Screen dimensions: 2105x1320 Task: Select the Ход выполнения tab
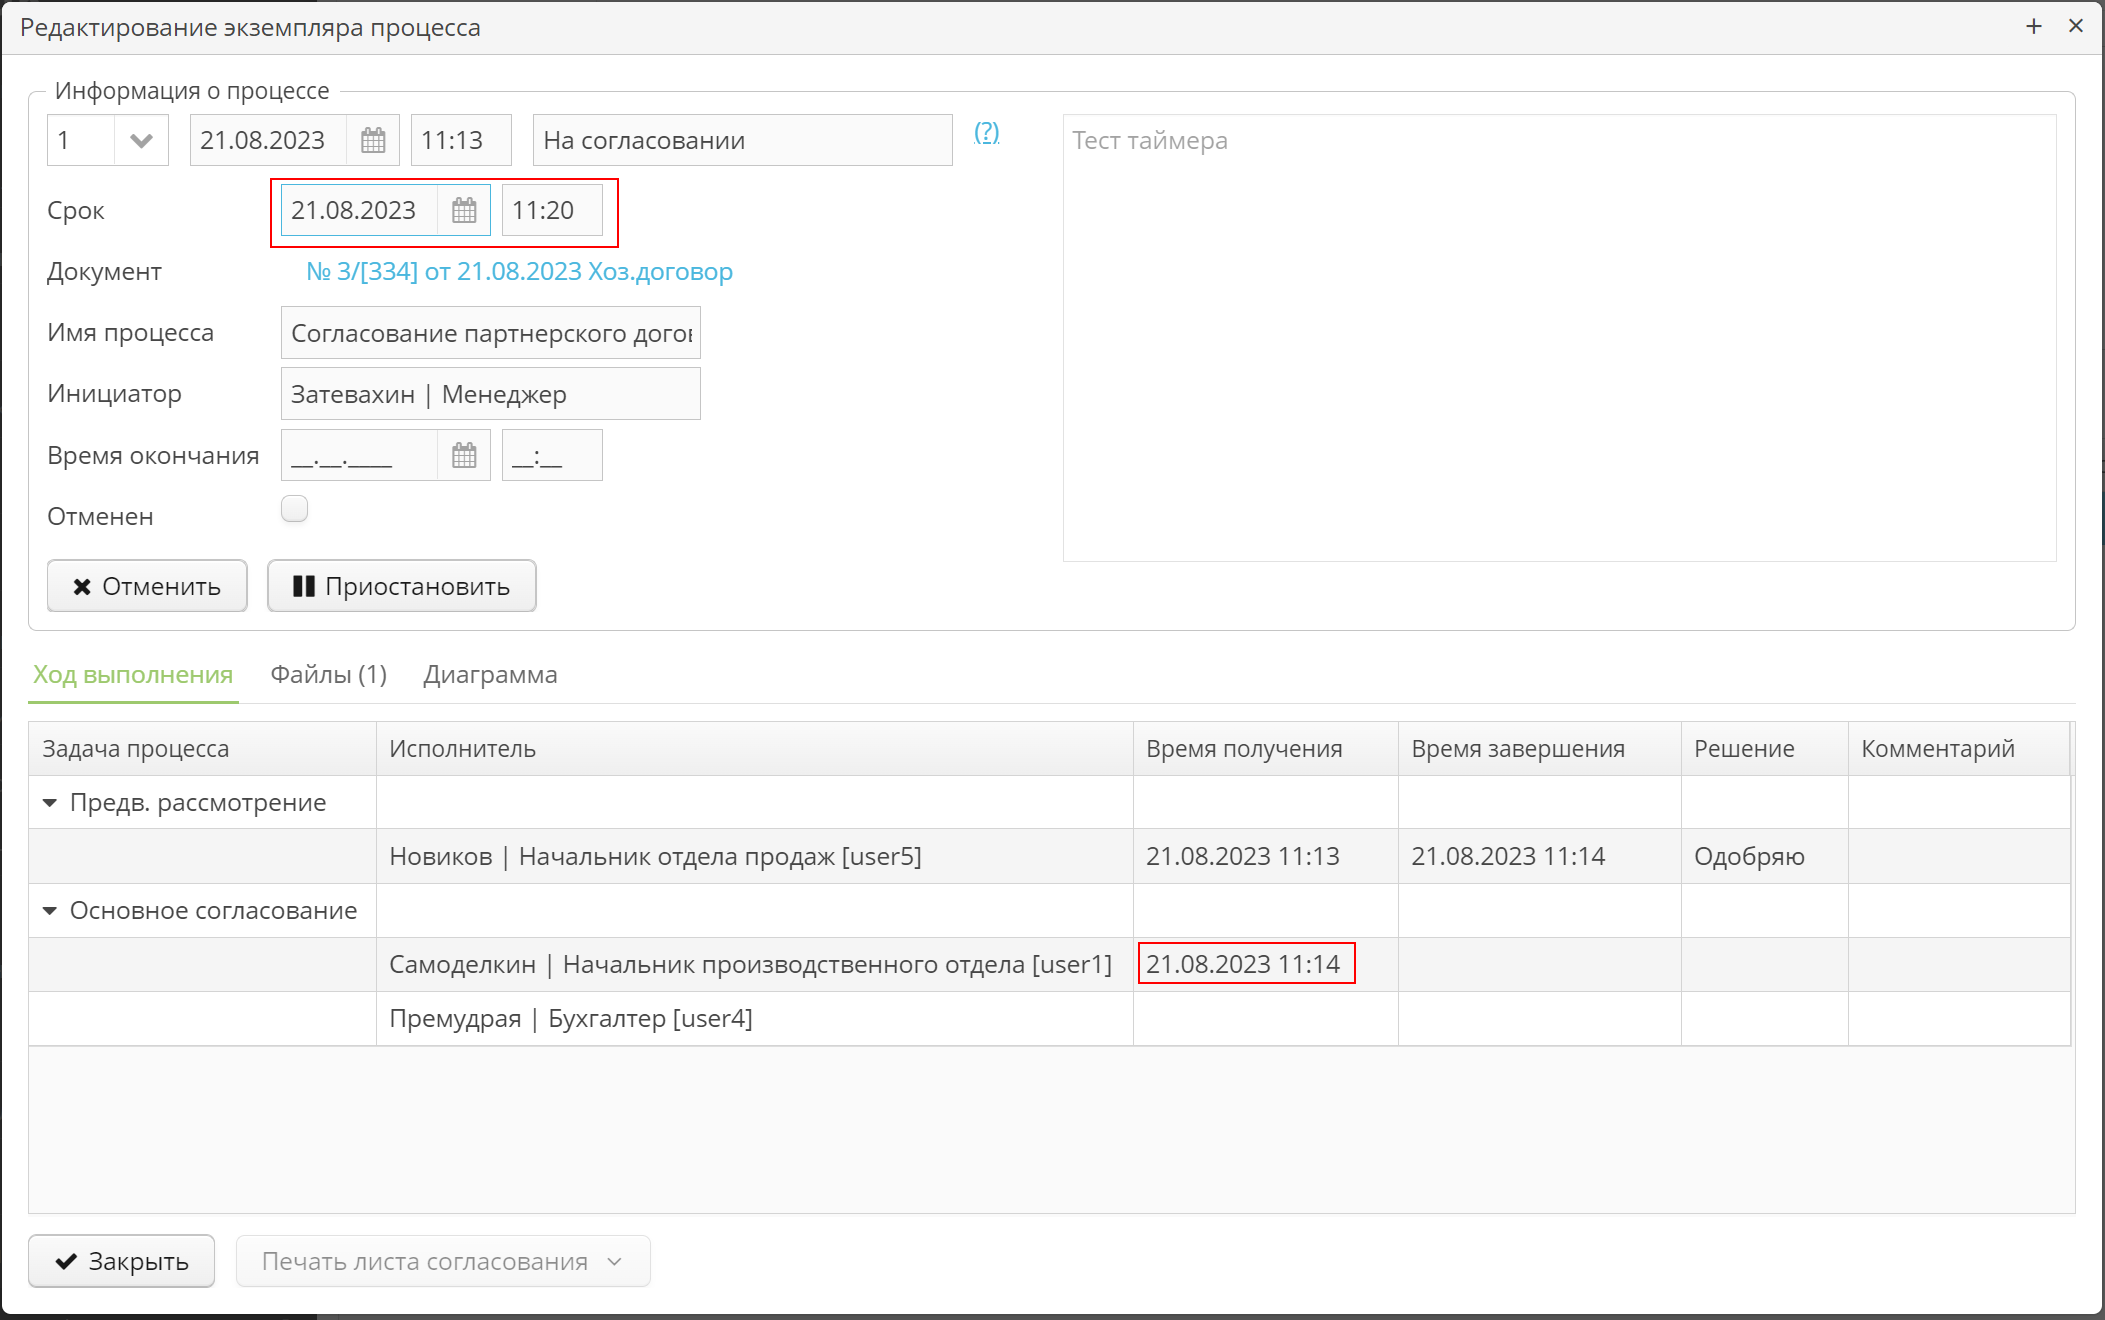click(133, 675)
